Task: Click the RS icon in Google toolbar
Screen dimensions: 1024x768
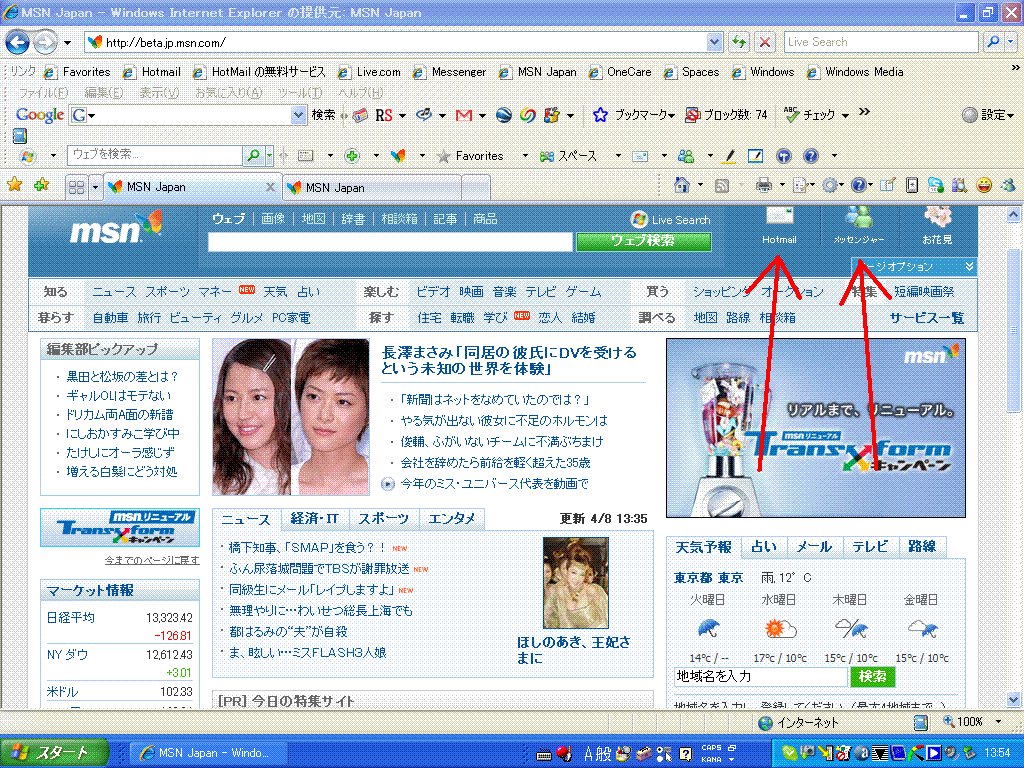Action: 383,116
